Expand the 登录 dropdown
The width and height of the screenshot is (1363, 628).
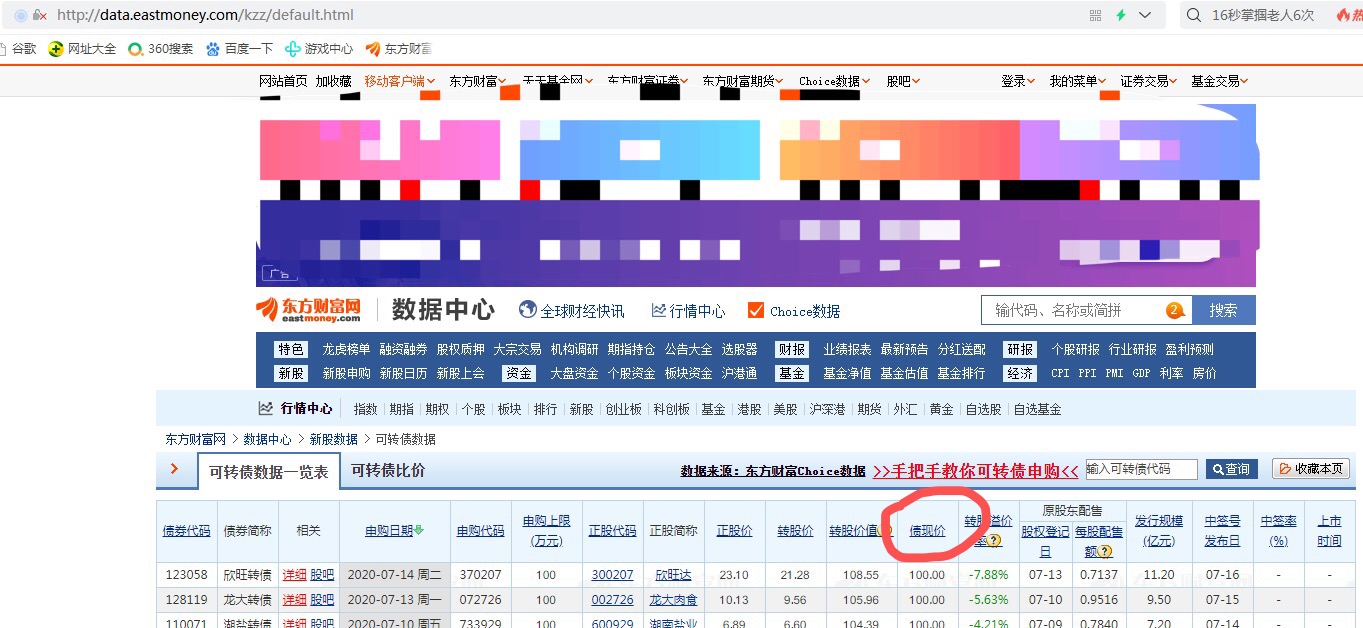coord(1012,81)
